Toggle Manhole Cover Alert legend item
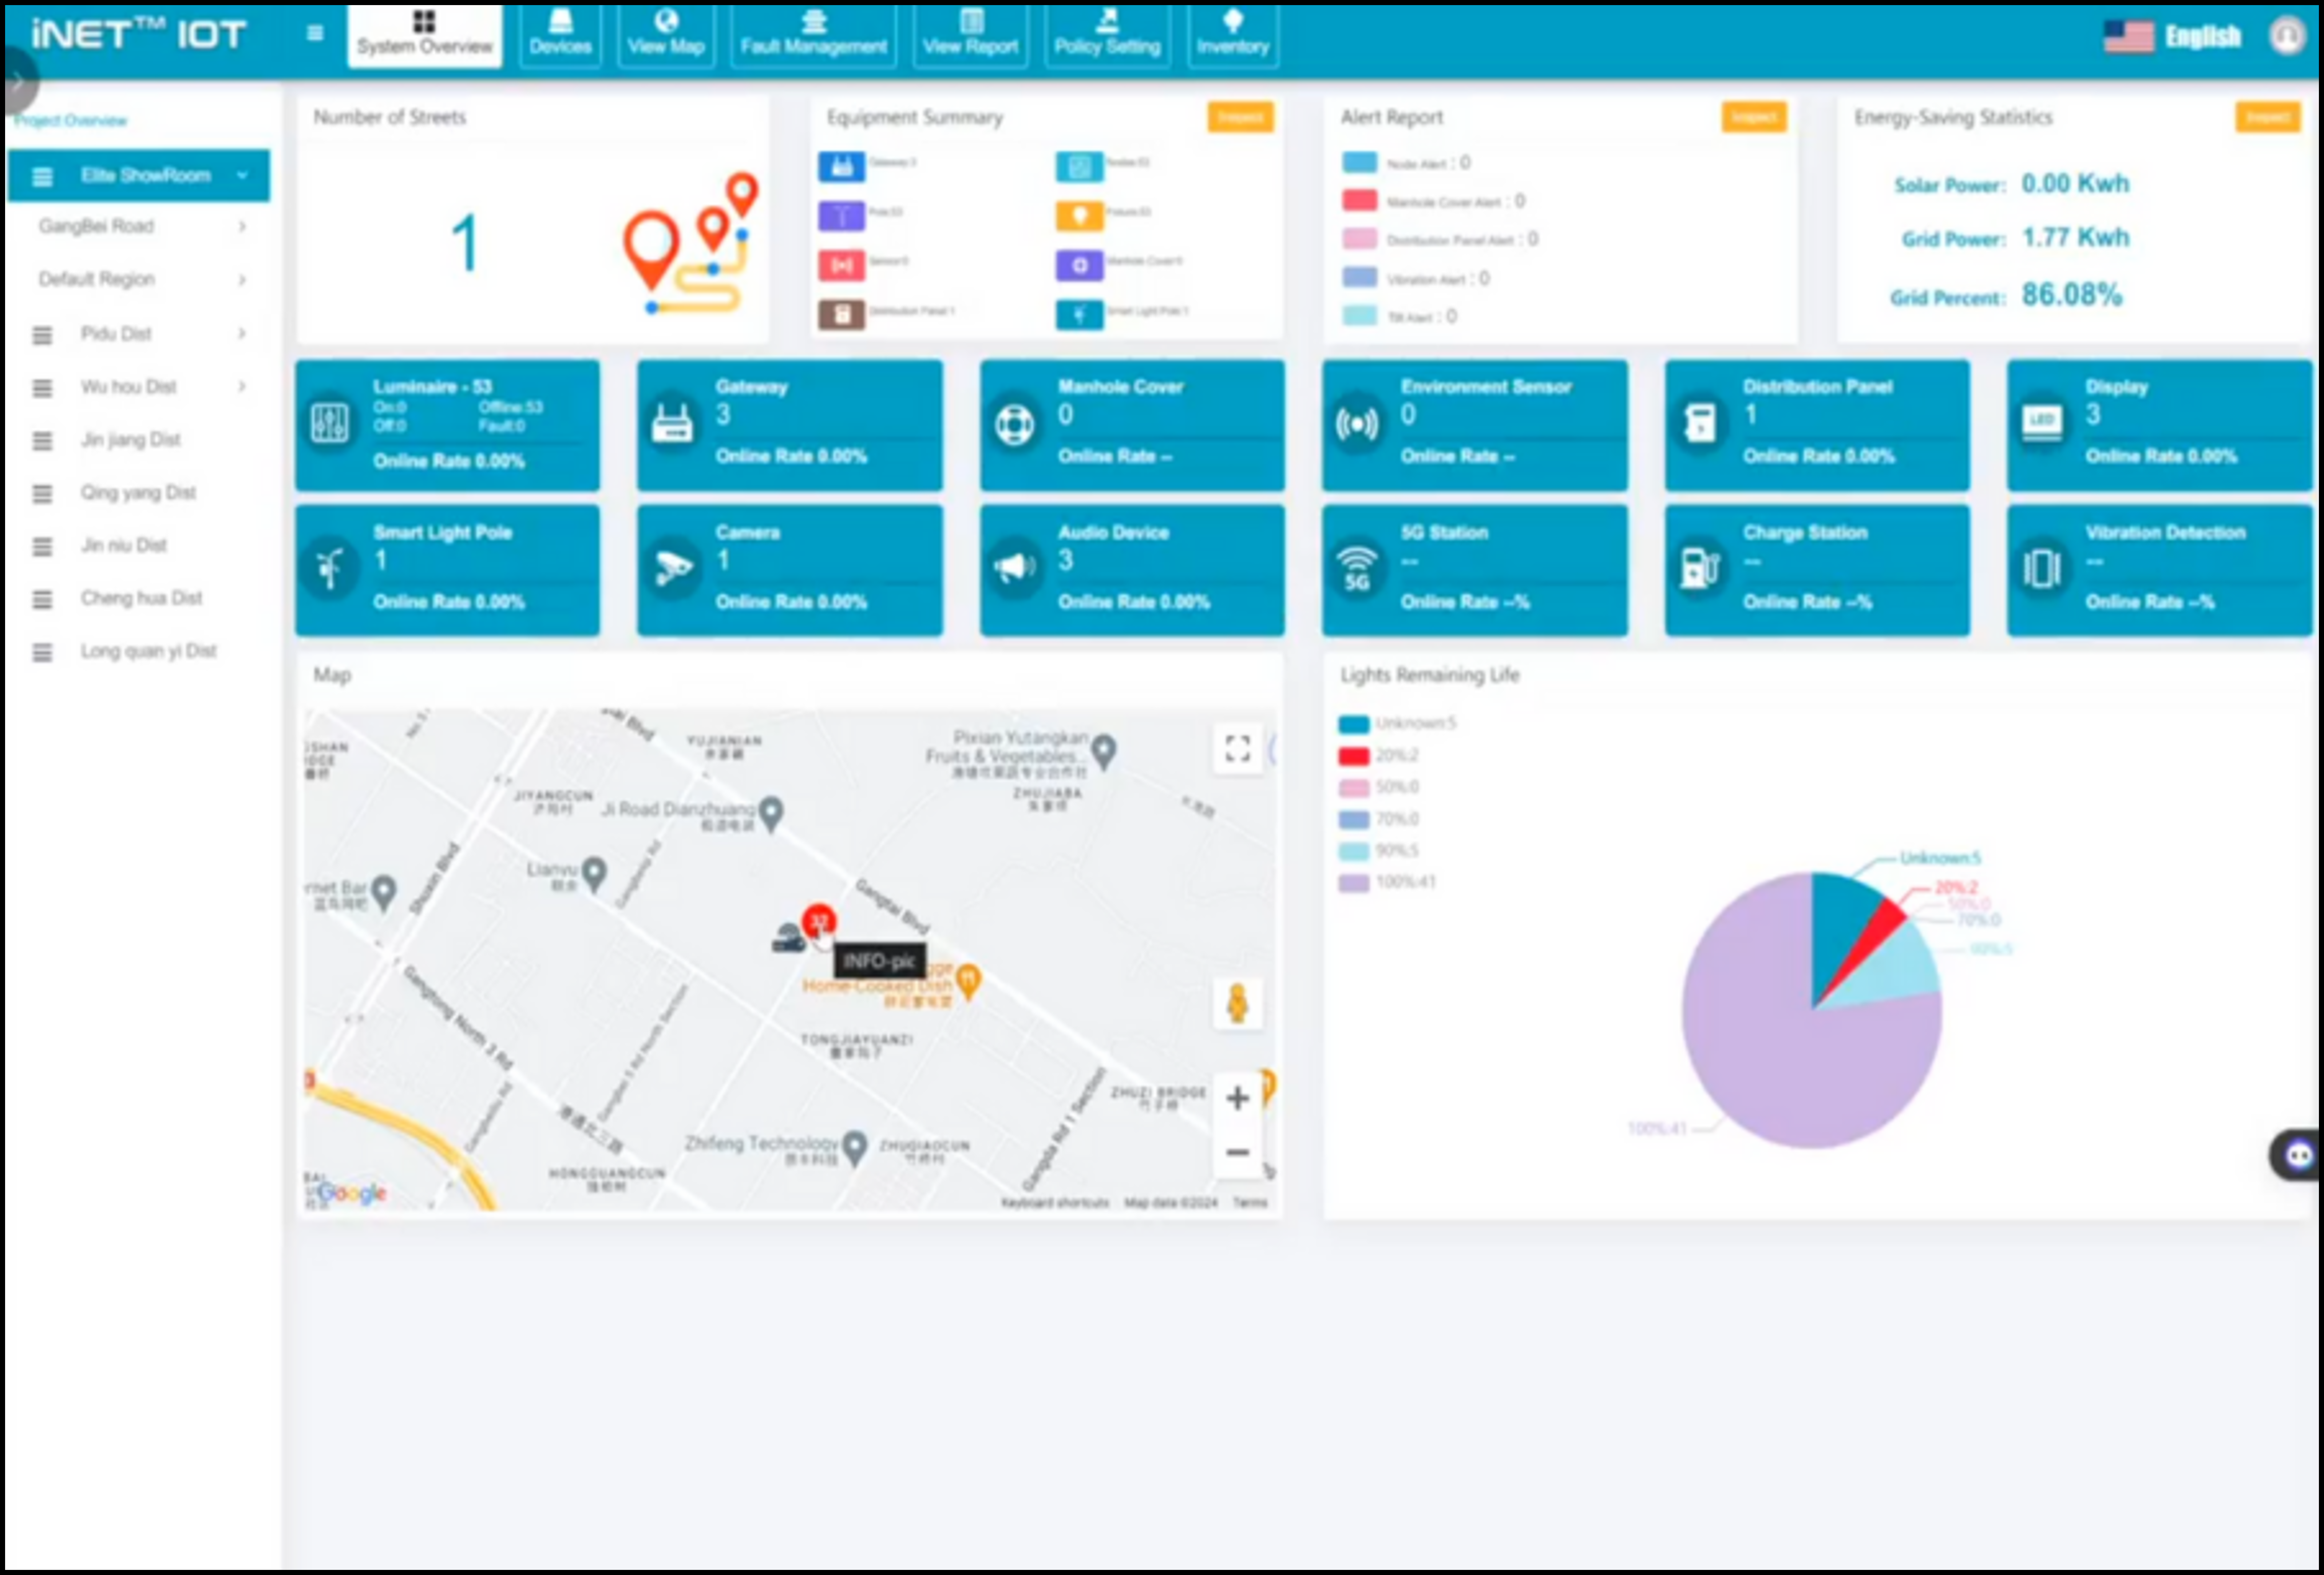This screenshot has width=2324, height=1575. (1359, 201)
